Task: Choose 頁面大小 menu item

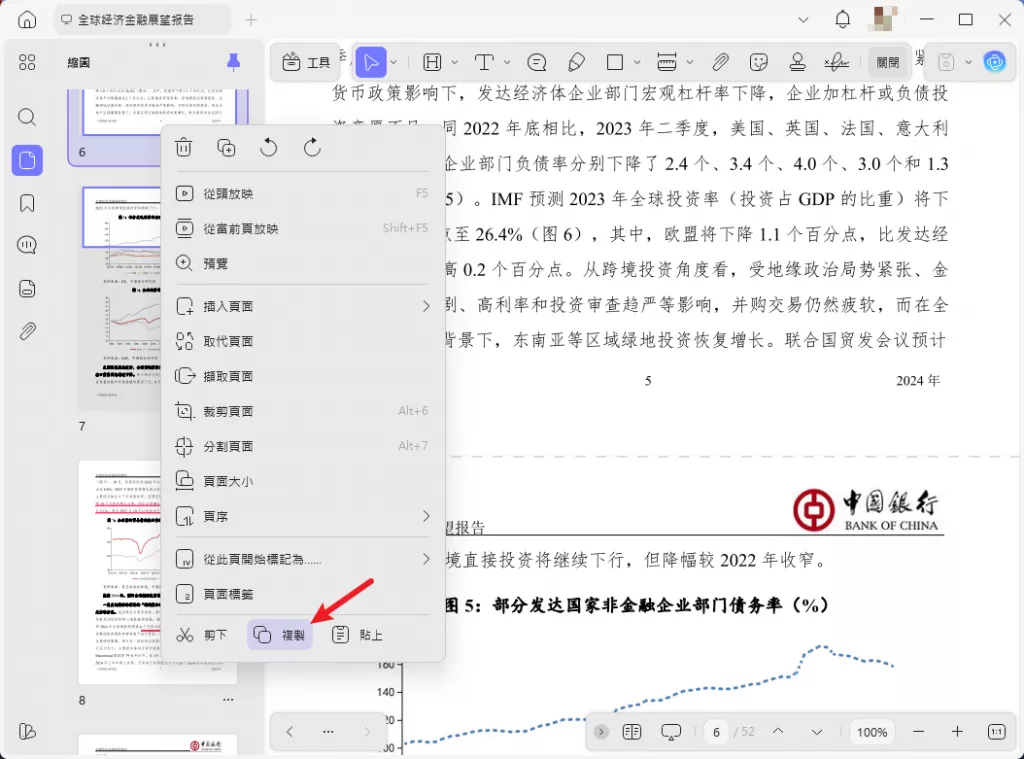Action: click(302, 481)
